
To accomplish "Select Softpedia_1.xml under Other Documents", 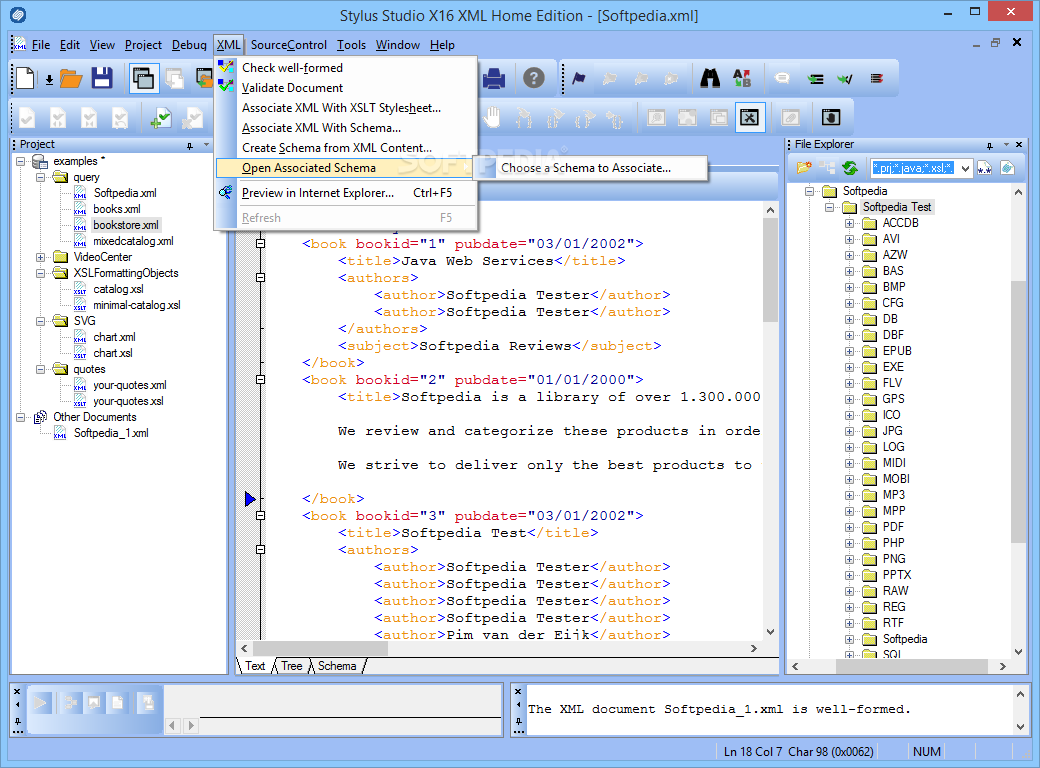I will click(111, 433).
